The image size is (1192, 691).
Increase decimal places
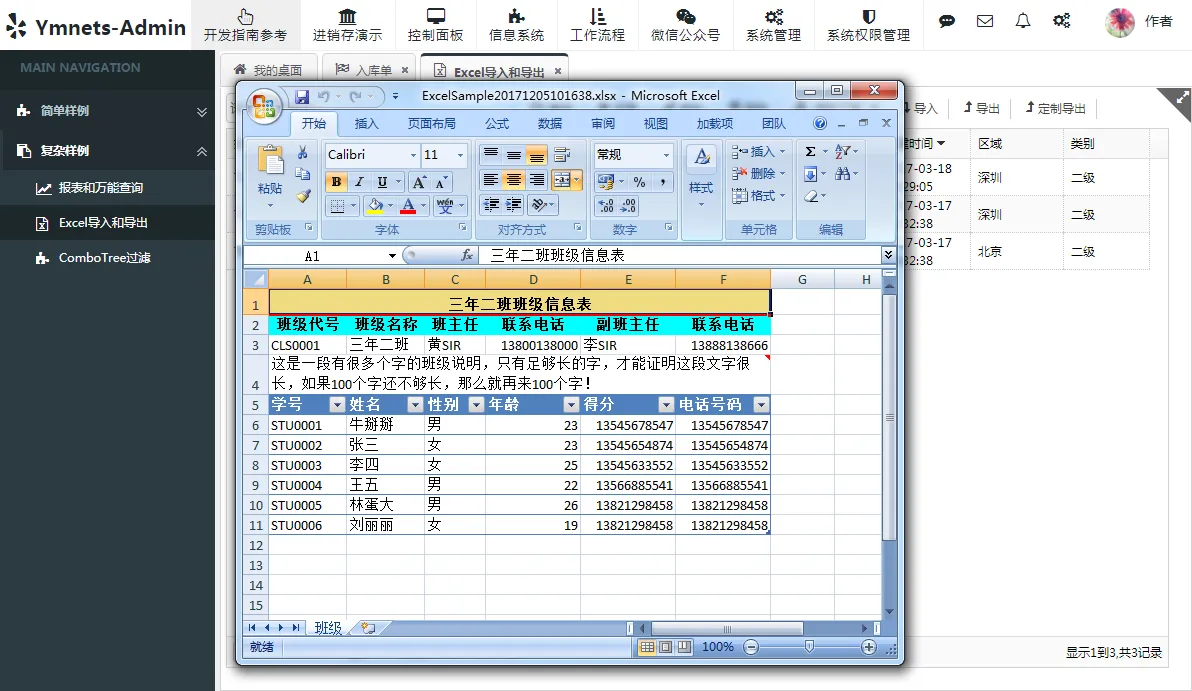[606, 206]
